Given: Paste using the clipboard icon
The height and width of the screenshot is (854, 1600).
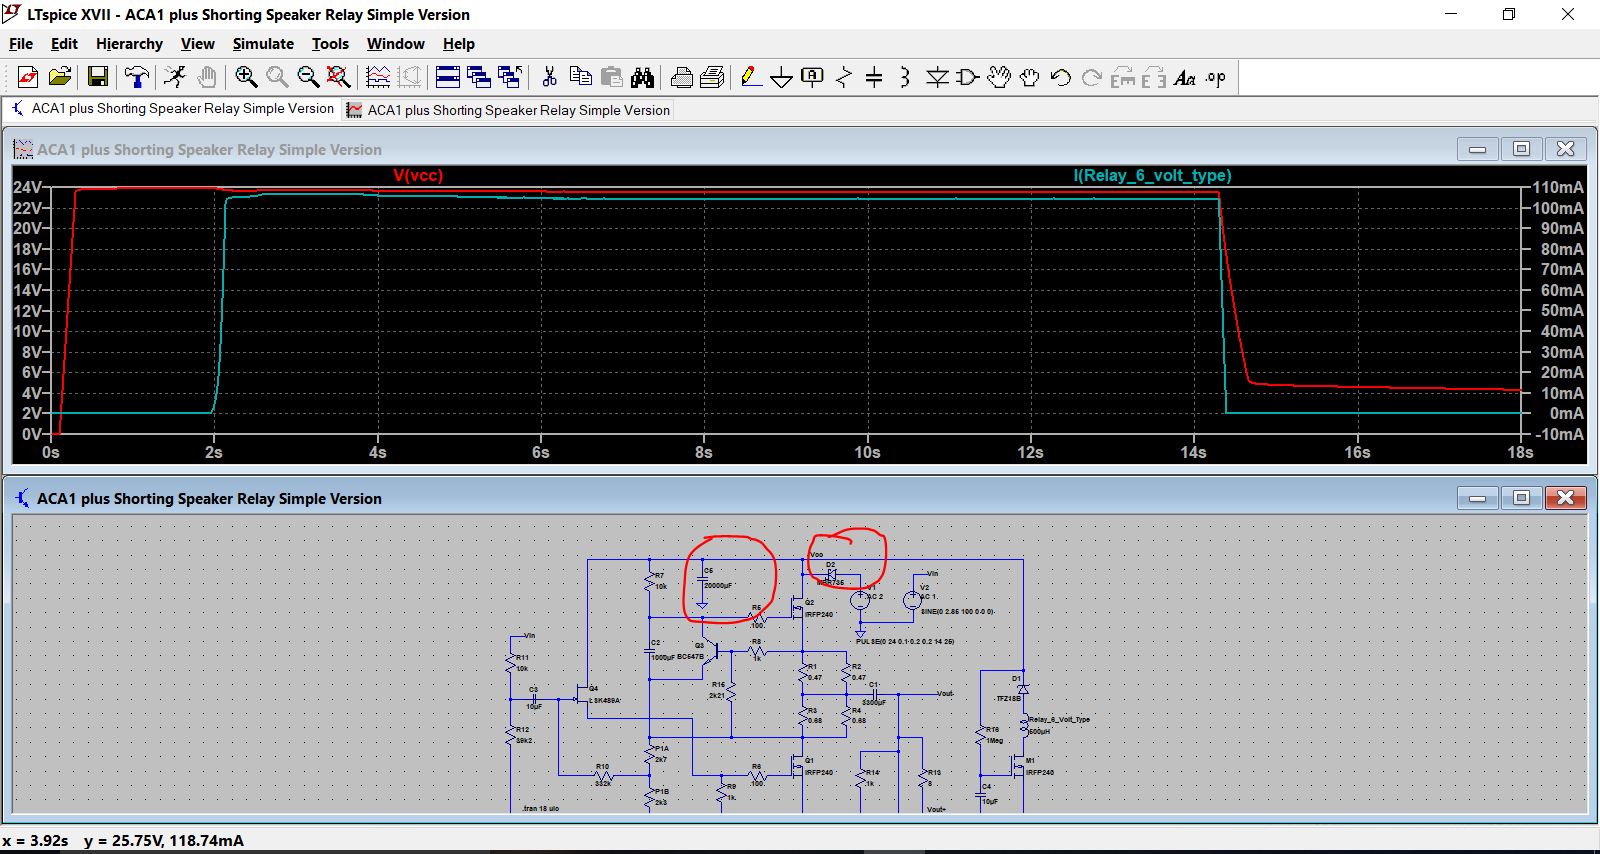Looking at the screenshot, I should click(x=611, y=77).
